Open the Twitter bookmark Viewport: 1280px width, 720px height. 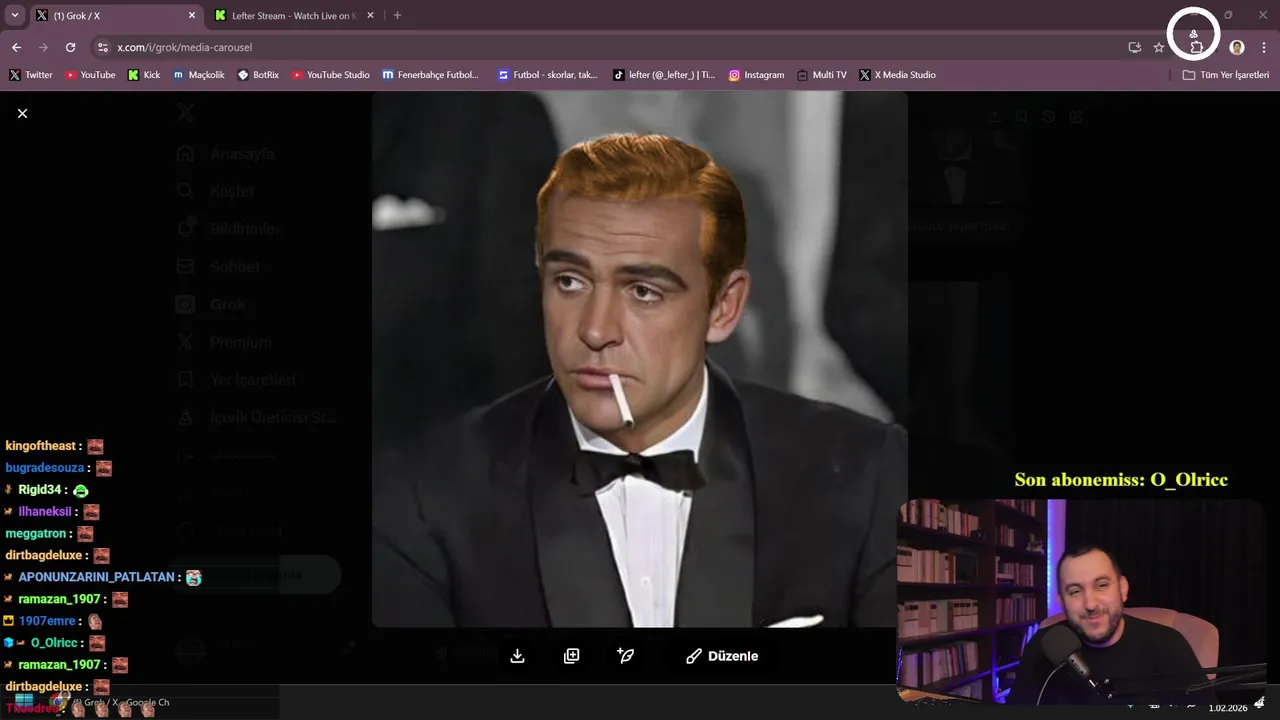click(30, 75)
